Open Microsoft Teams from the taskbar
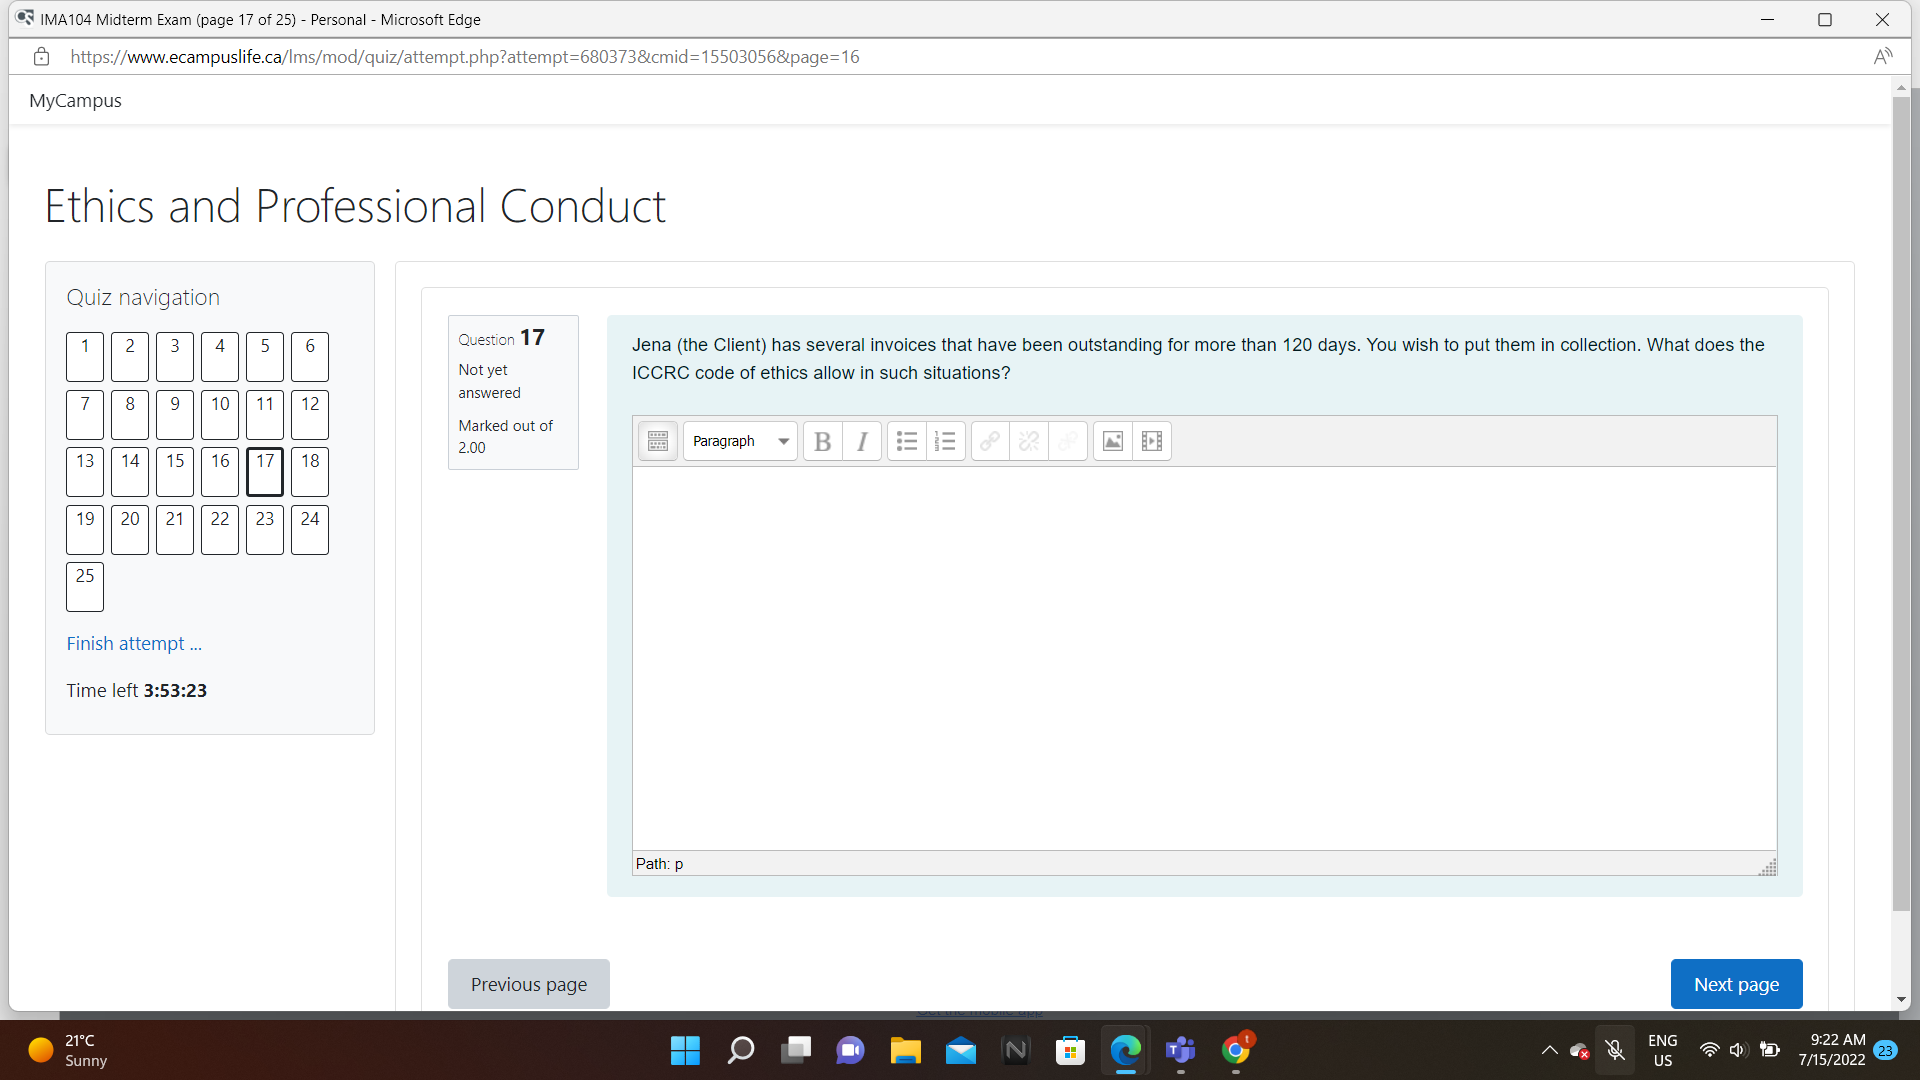The width and height of the screenshot is (1920, 1080). coord(1181,1050)
